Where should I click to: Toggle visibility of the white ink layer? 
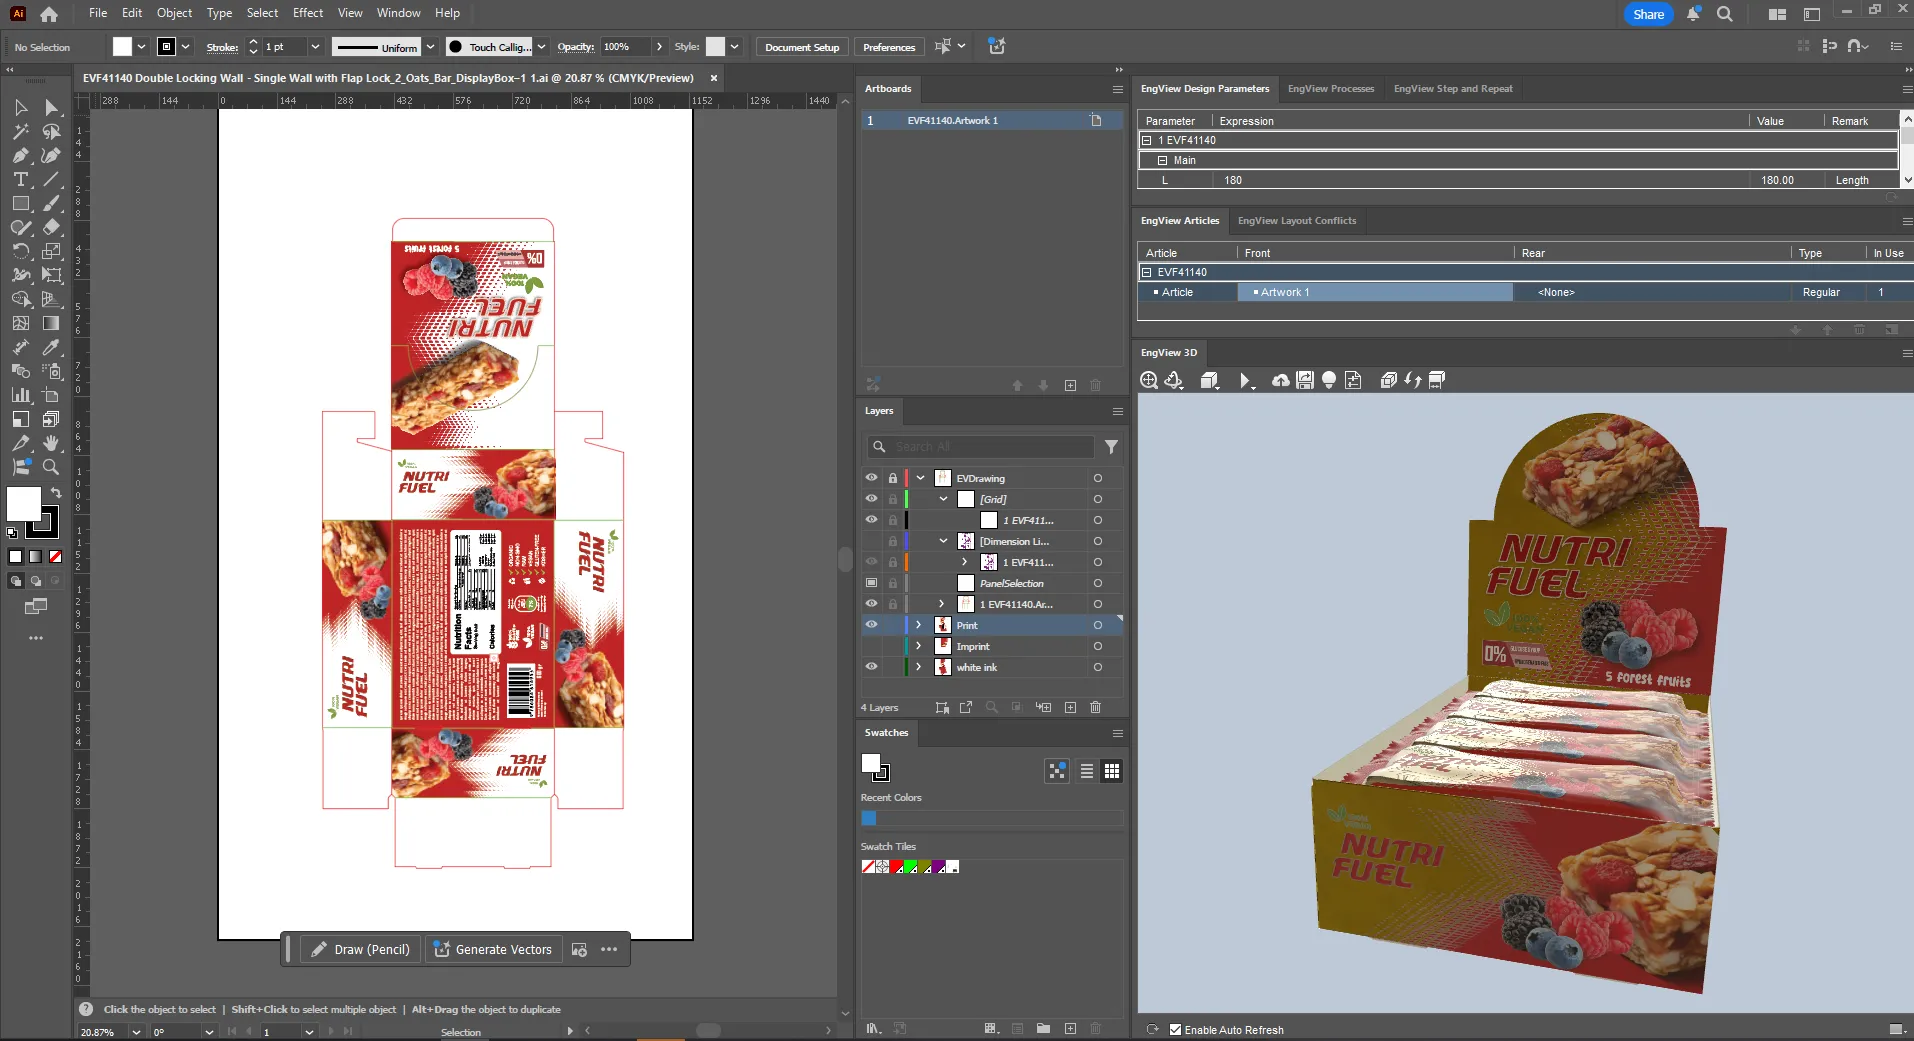tap(871, 667)
